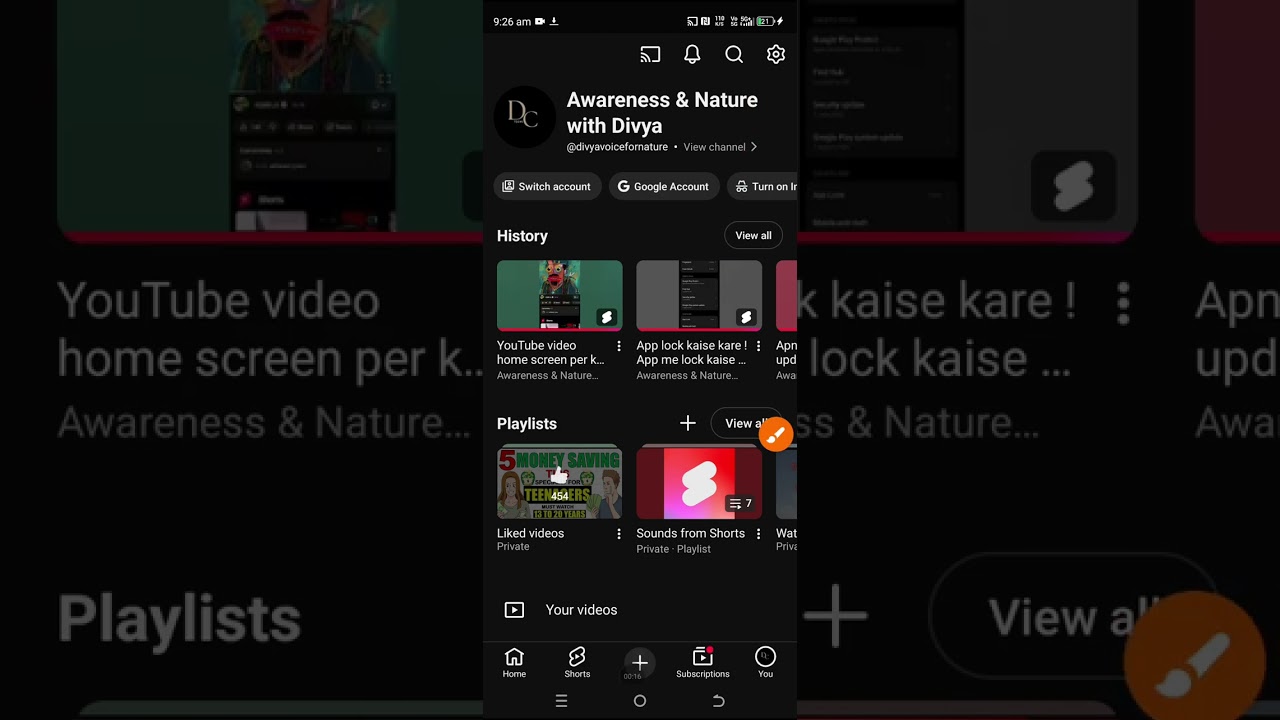The height and width of the screenshot is (720, 1280).
Task: Tap App lock kaise kare video title
Action: pyautogui.click(x=692, y=353)
